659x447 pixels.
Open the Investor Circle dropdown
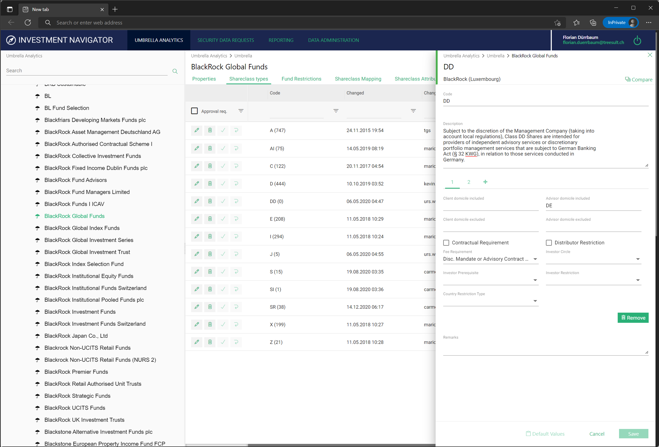[x=593, y=259]
